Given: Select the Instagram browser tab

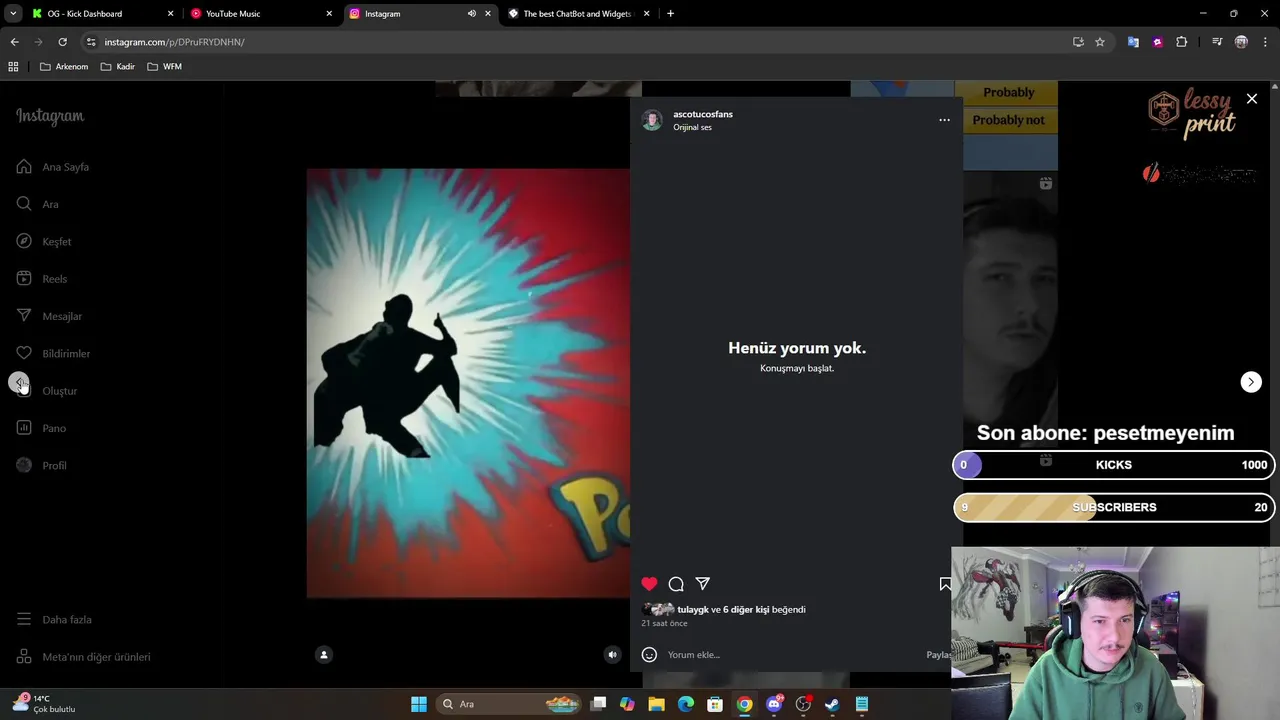Looking at the screenshot, I should tap(420, 14).
